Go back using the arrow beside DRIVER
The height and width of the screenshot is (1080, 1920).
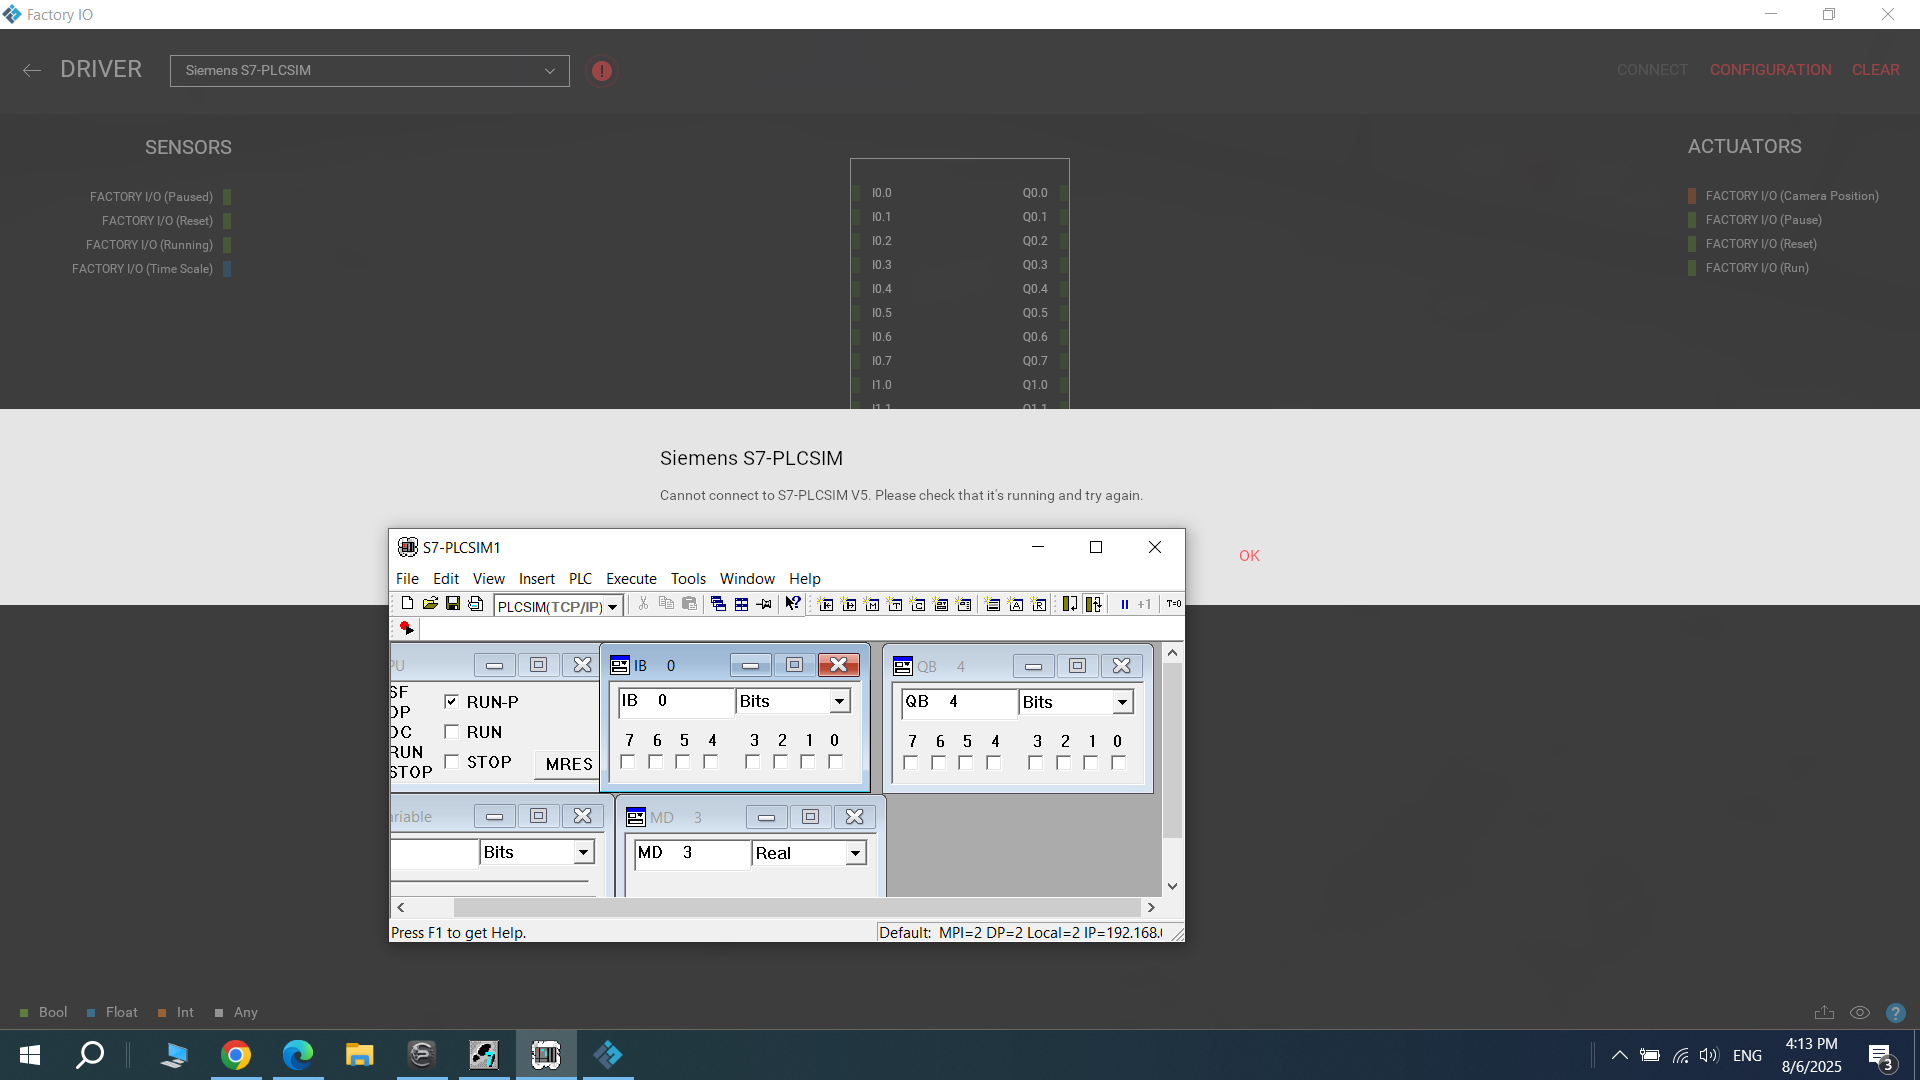(x=32, y=70)
